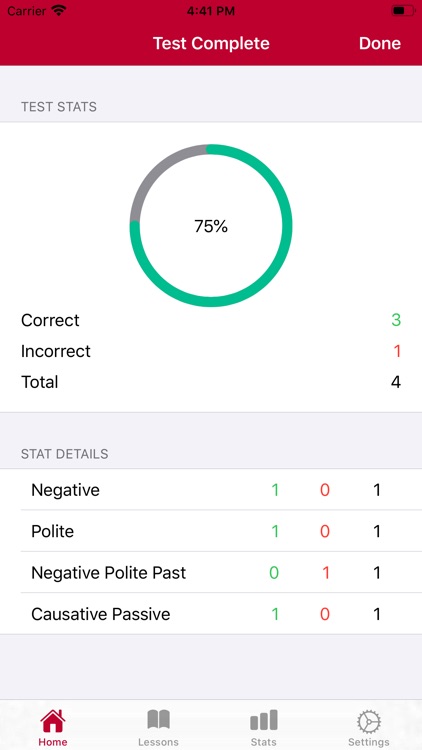This screenshot has width=422, height=750.
Task: Tap the Lessons tab label
Action: pyautogui.click(x=158, y=742)
